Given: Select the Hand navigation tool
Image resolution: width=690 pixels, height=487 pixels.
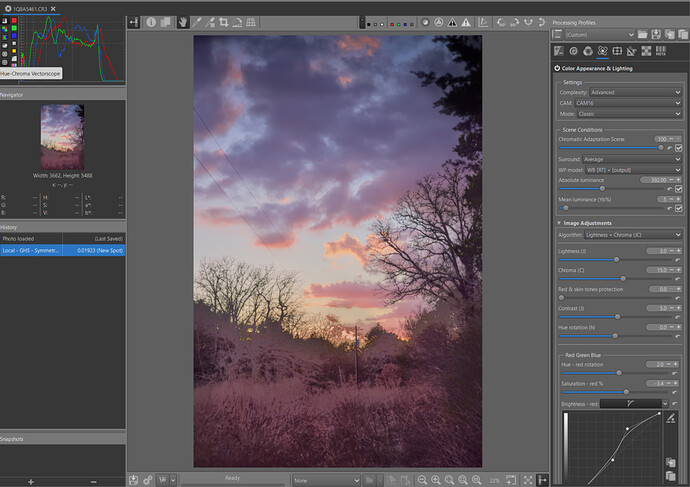Looking at the screenshot, I should 183,21.
